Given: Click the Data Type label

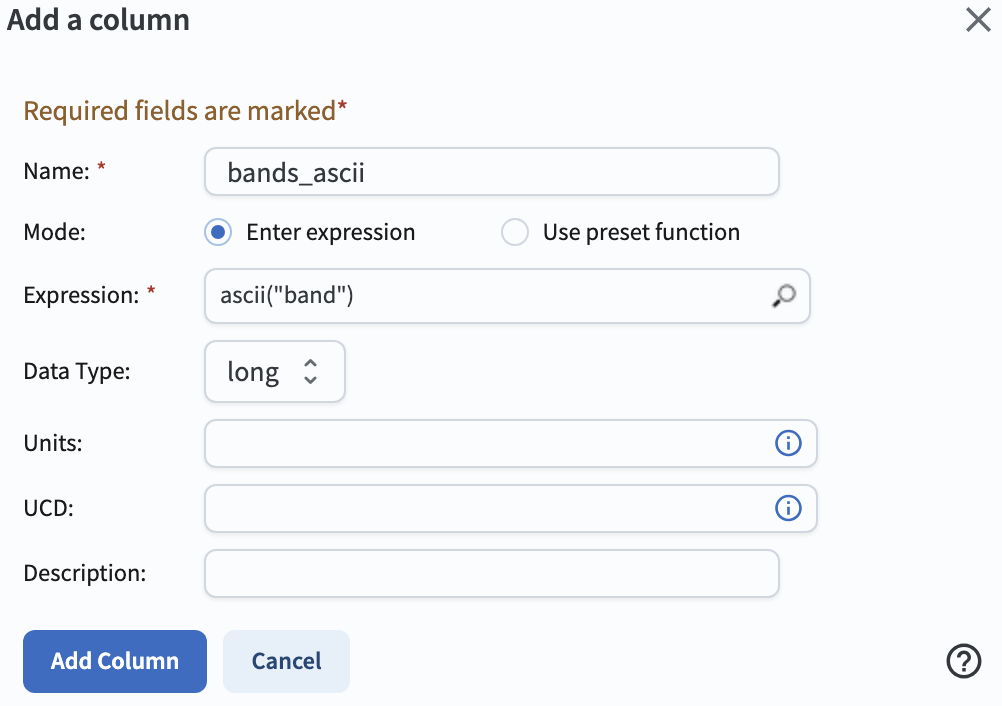Looking at the screenshot, I should pyautogui.click(x=77, y=371).
